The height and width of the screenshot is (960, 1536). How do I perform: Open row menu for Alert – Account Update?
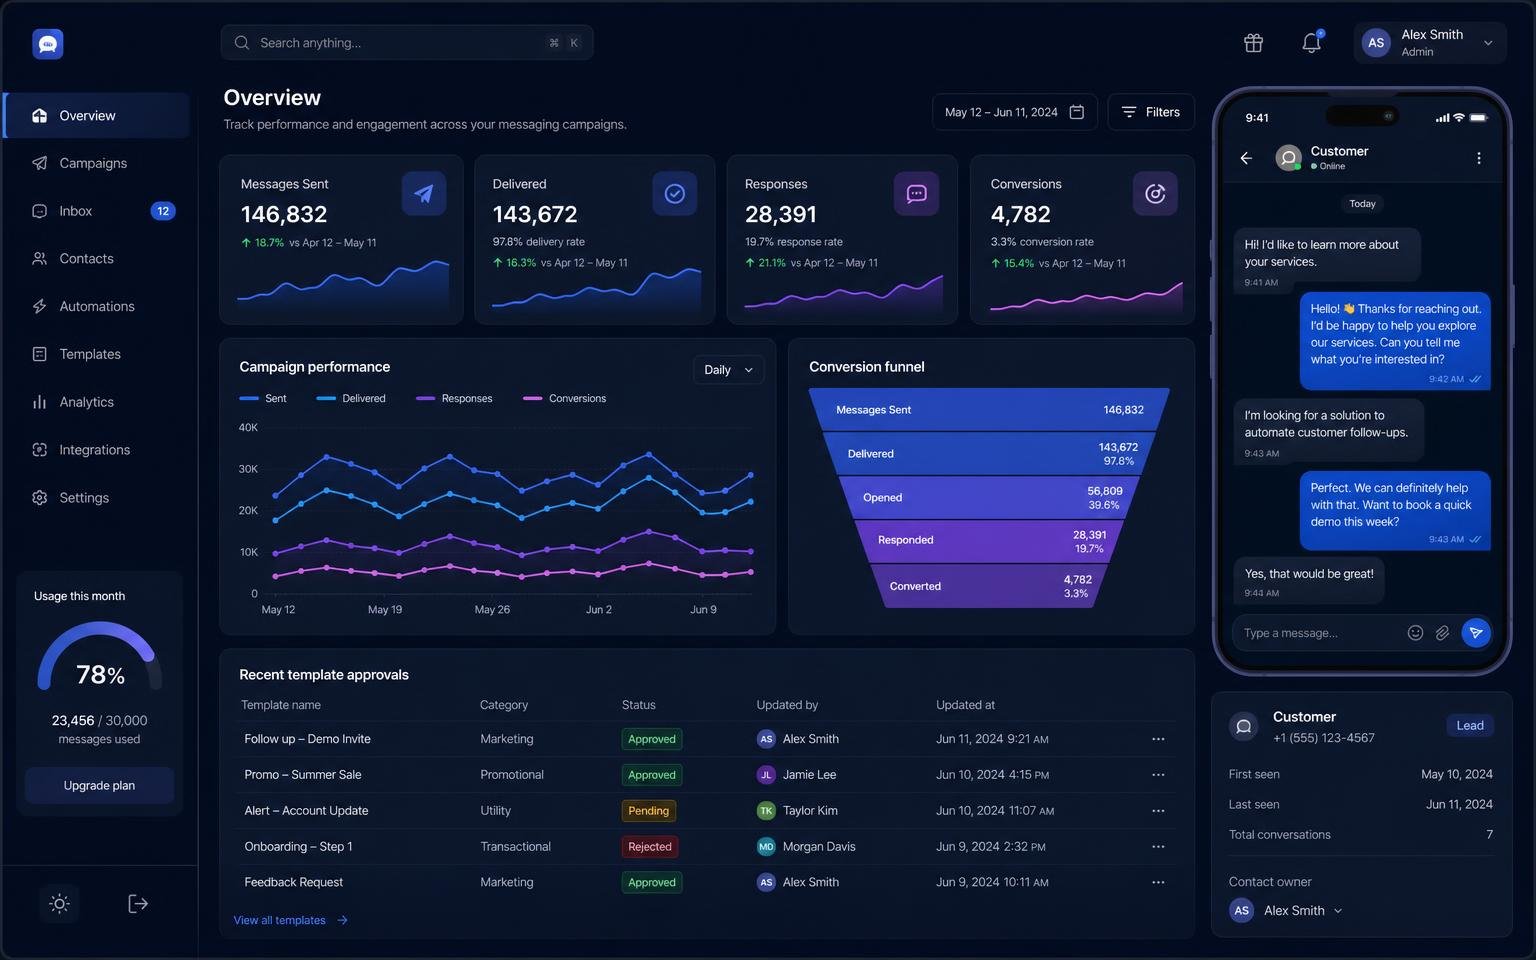click(x=1158, y=811)
